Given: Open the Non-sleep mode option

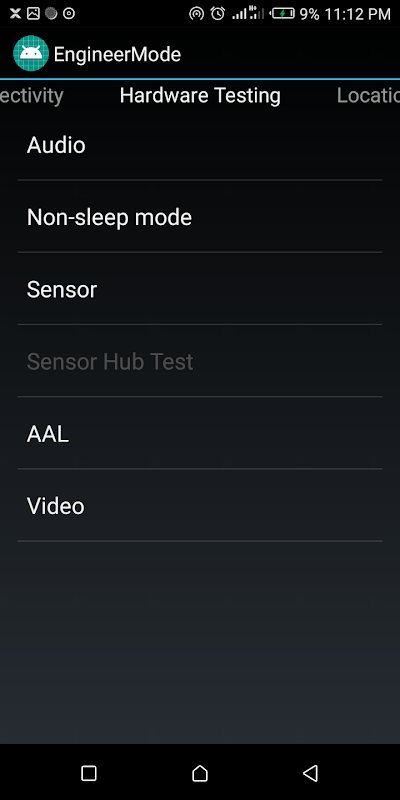Looking at the screenshot, I should point(200,217).
